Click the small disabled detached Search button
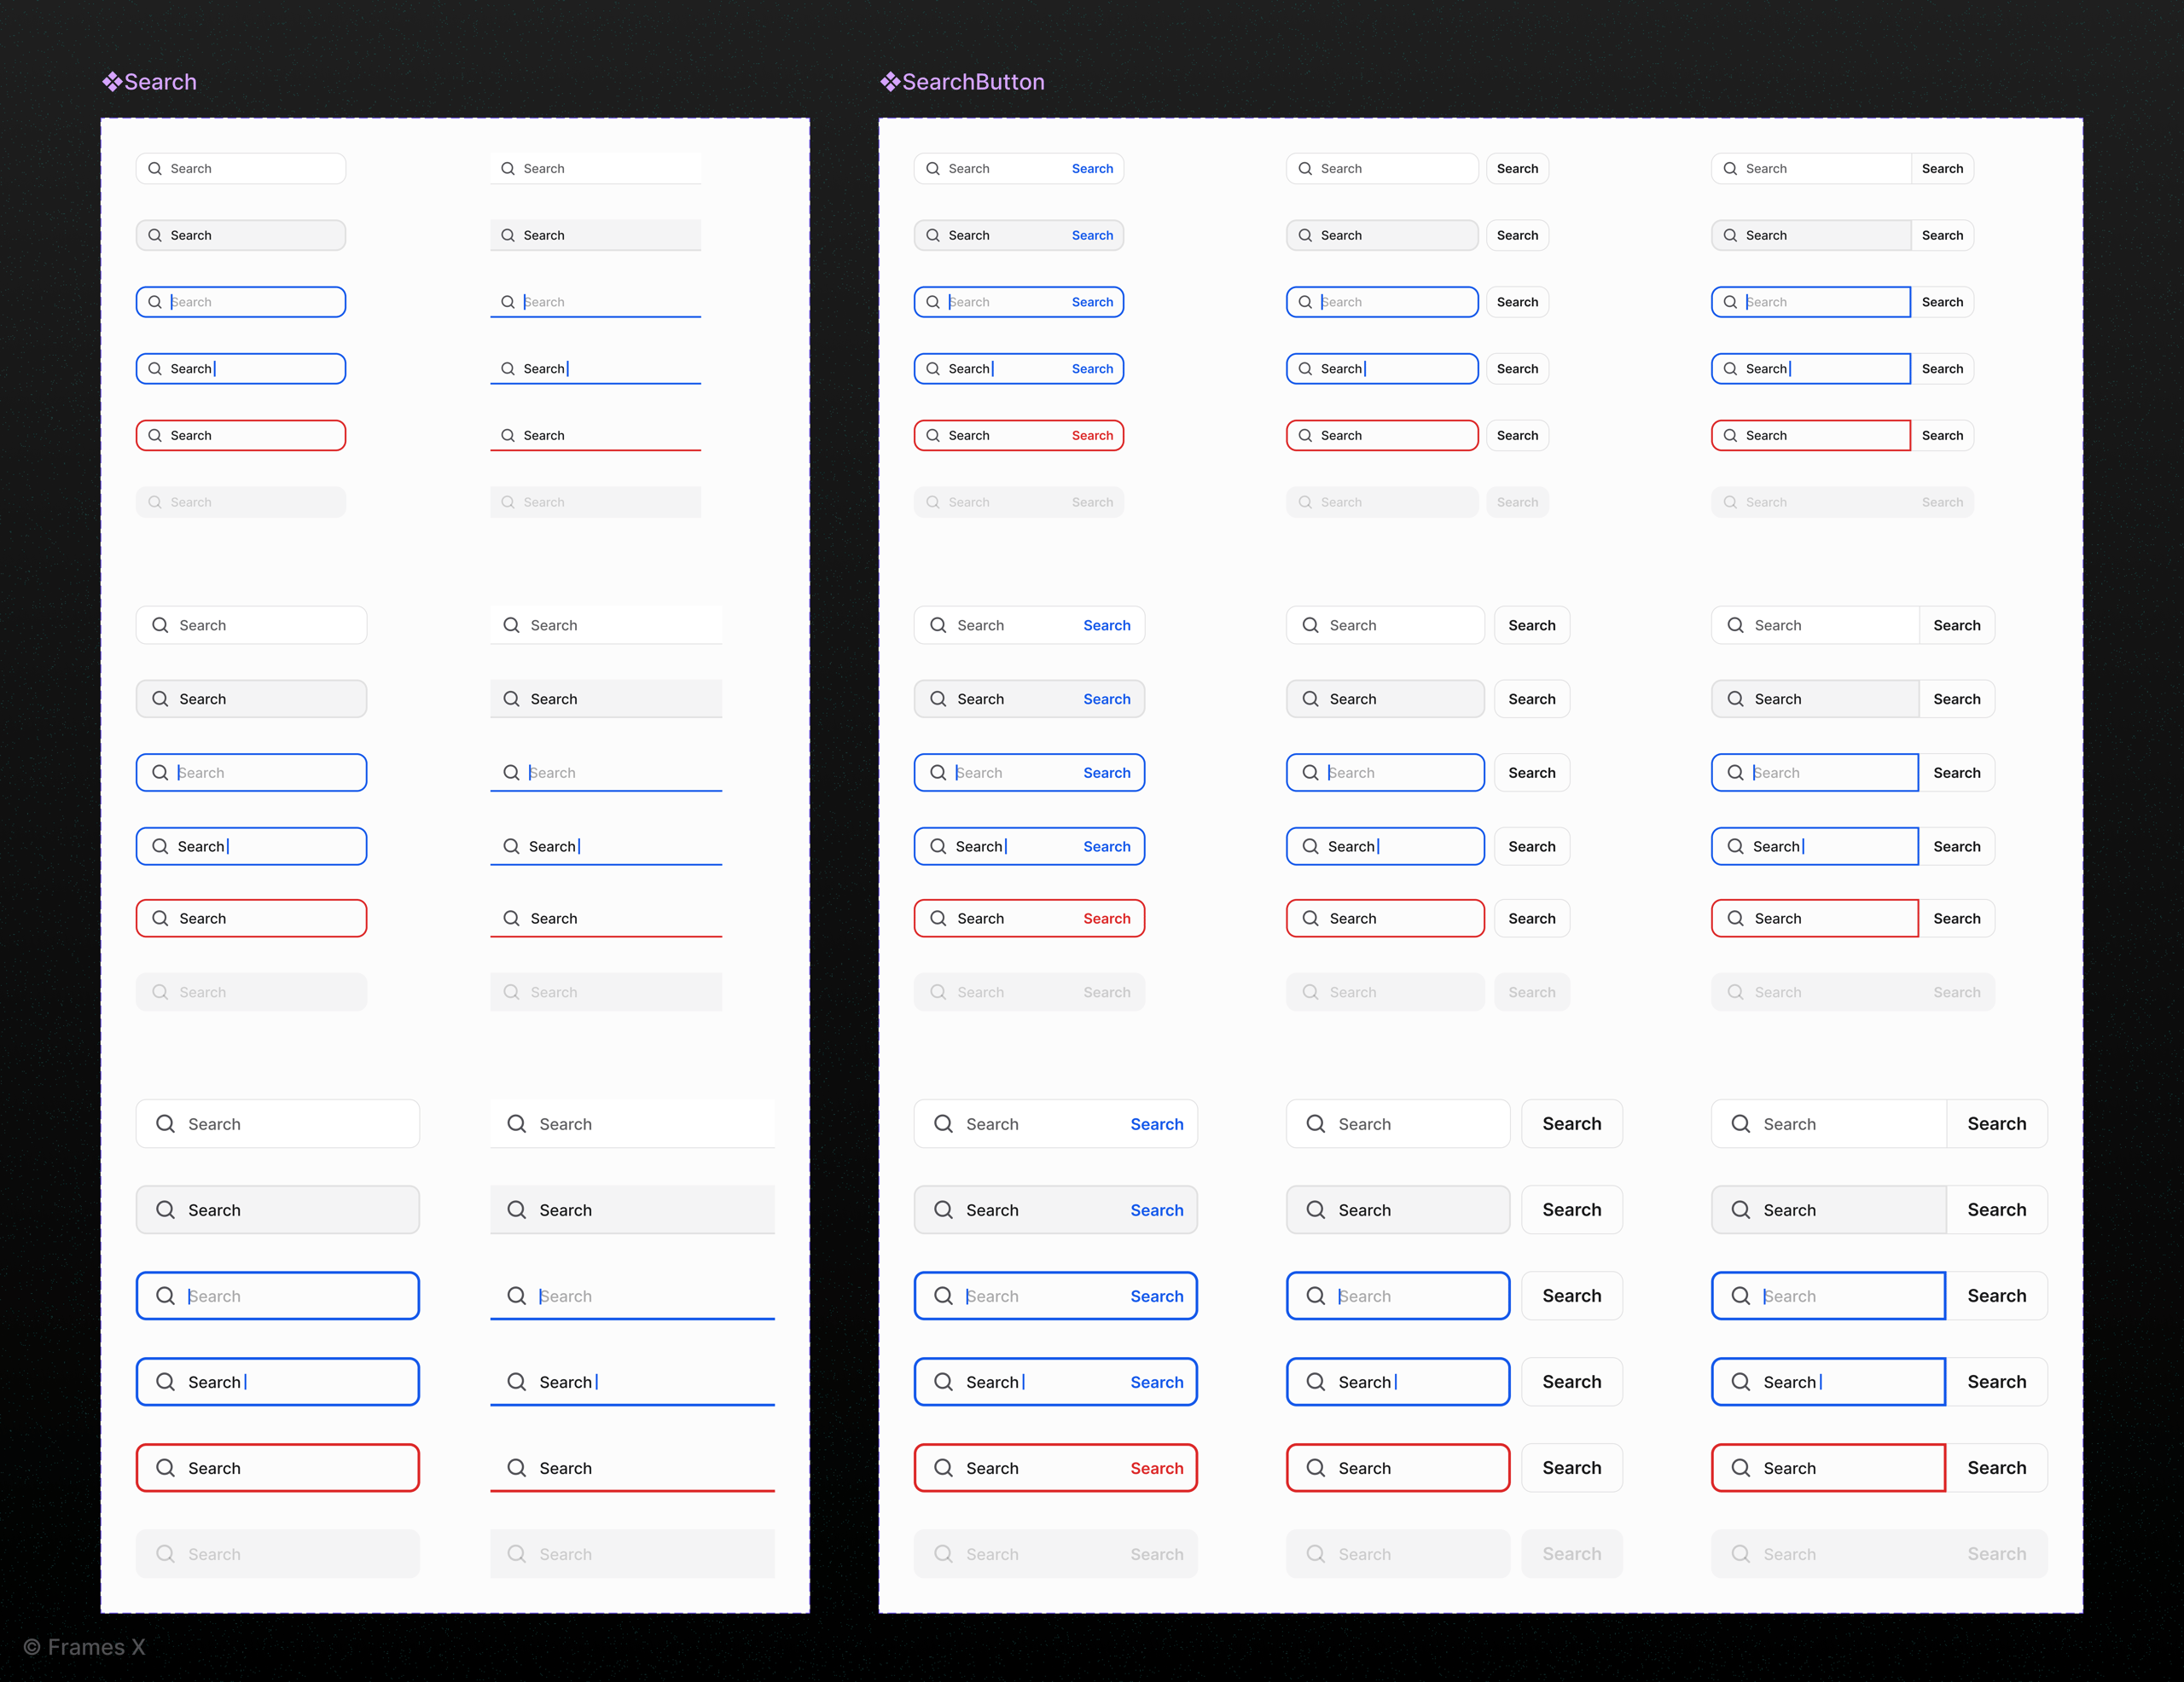Screen dimensions: 2184x1682 pos(1517,502)
